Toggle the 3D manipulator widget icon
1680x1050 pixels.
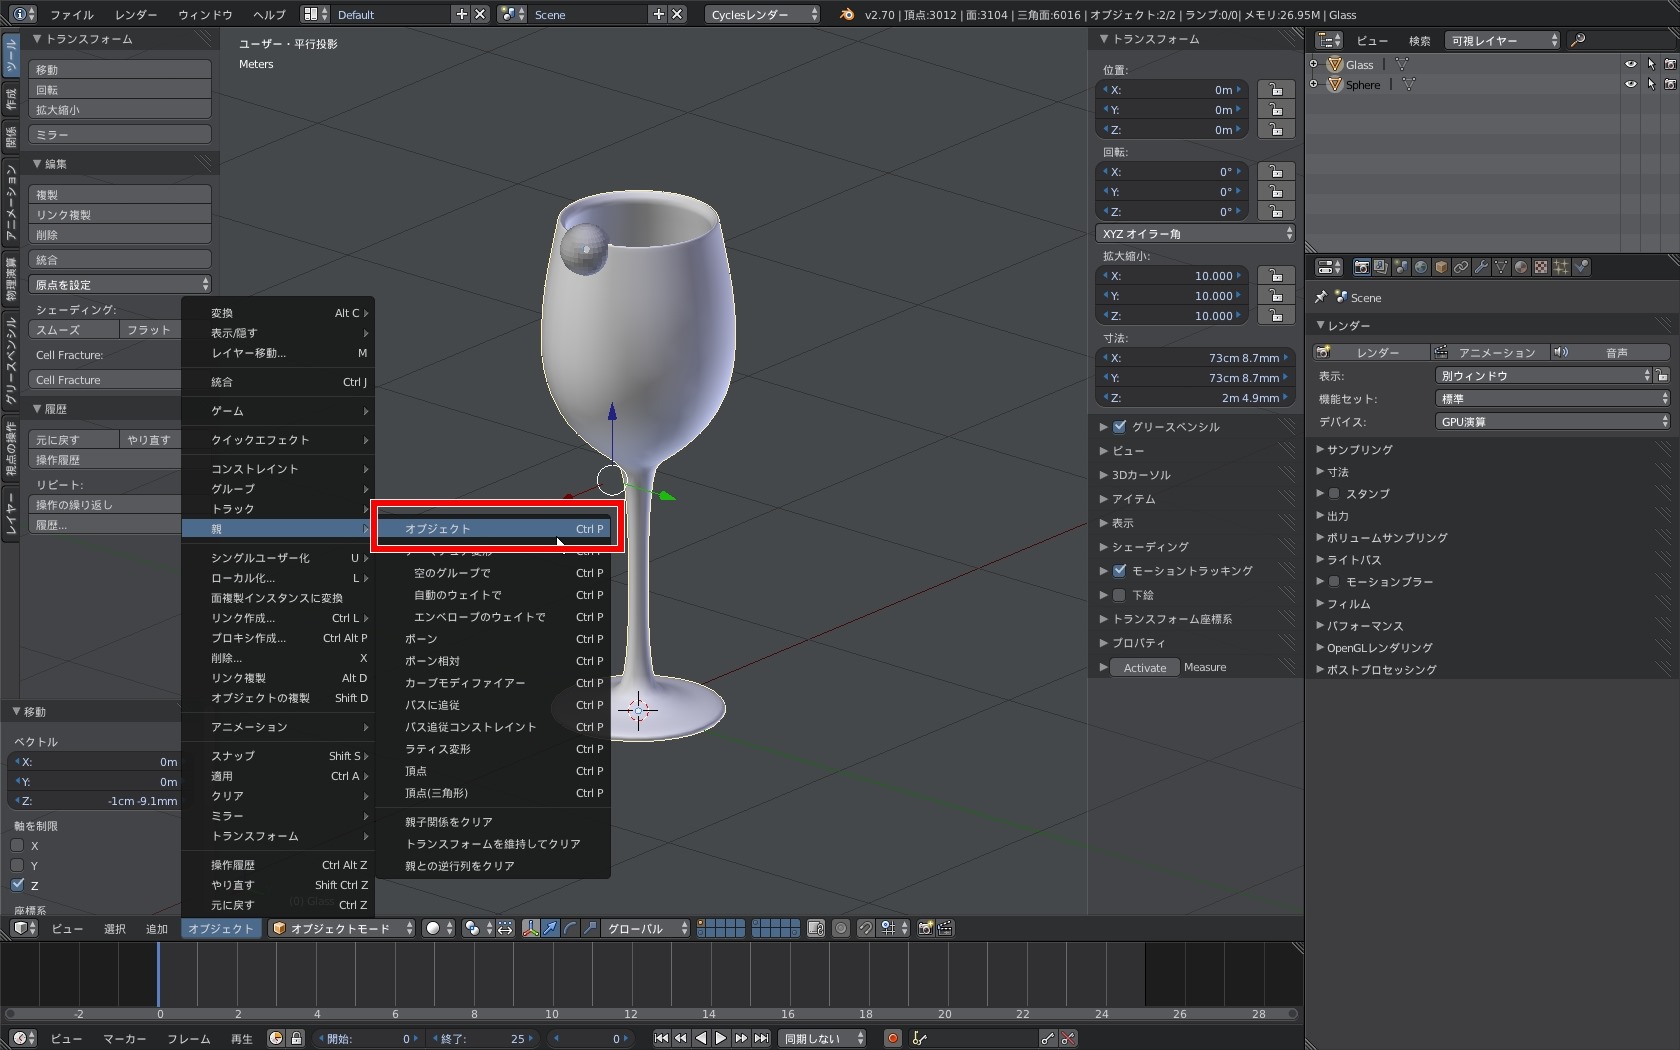coord(530,928)
